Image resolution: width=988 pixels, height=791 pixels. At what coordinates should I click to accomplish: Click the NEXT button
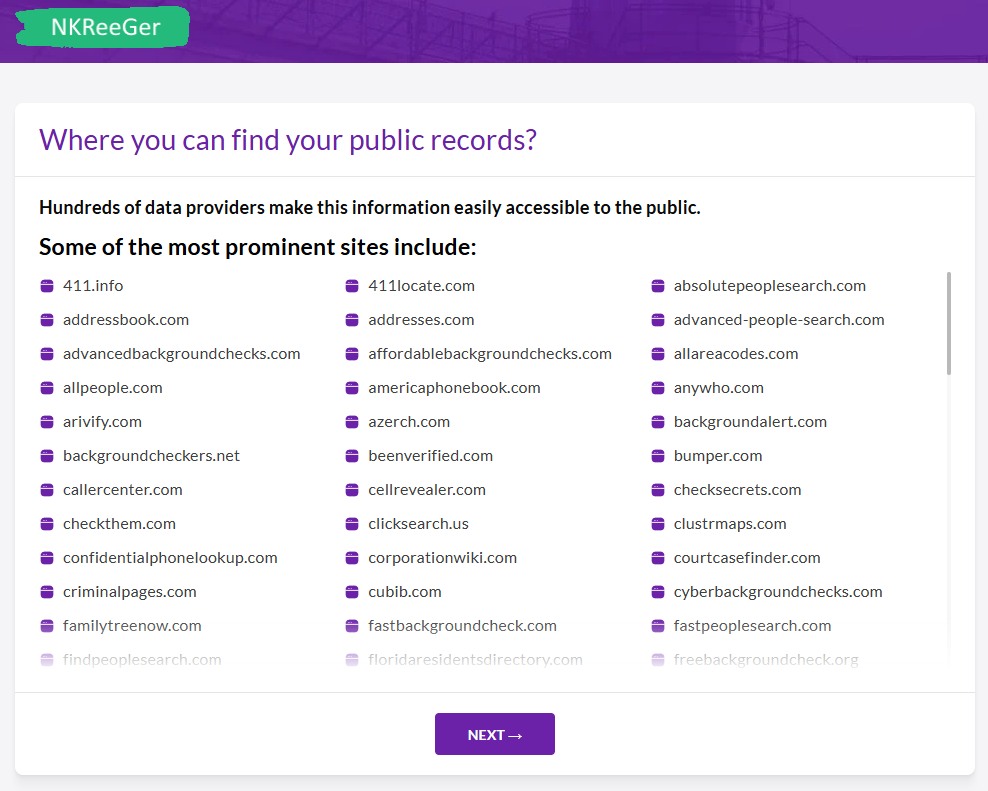[495, 734]
